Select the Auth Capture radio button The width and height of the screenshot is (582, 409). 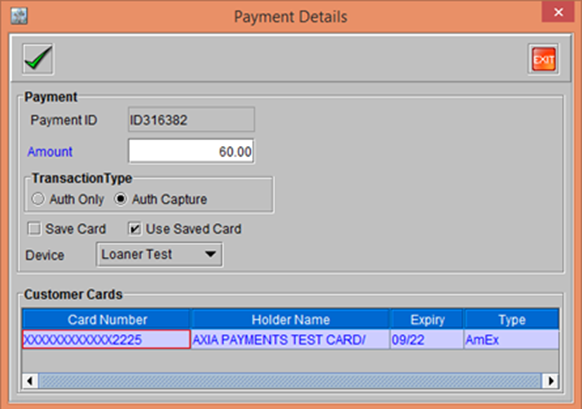click(x=120, y=199)
